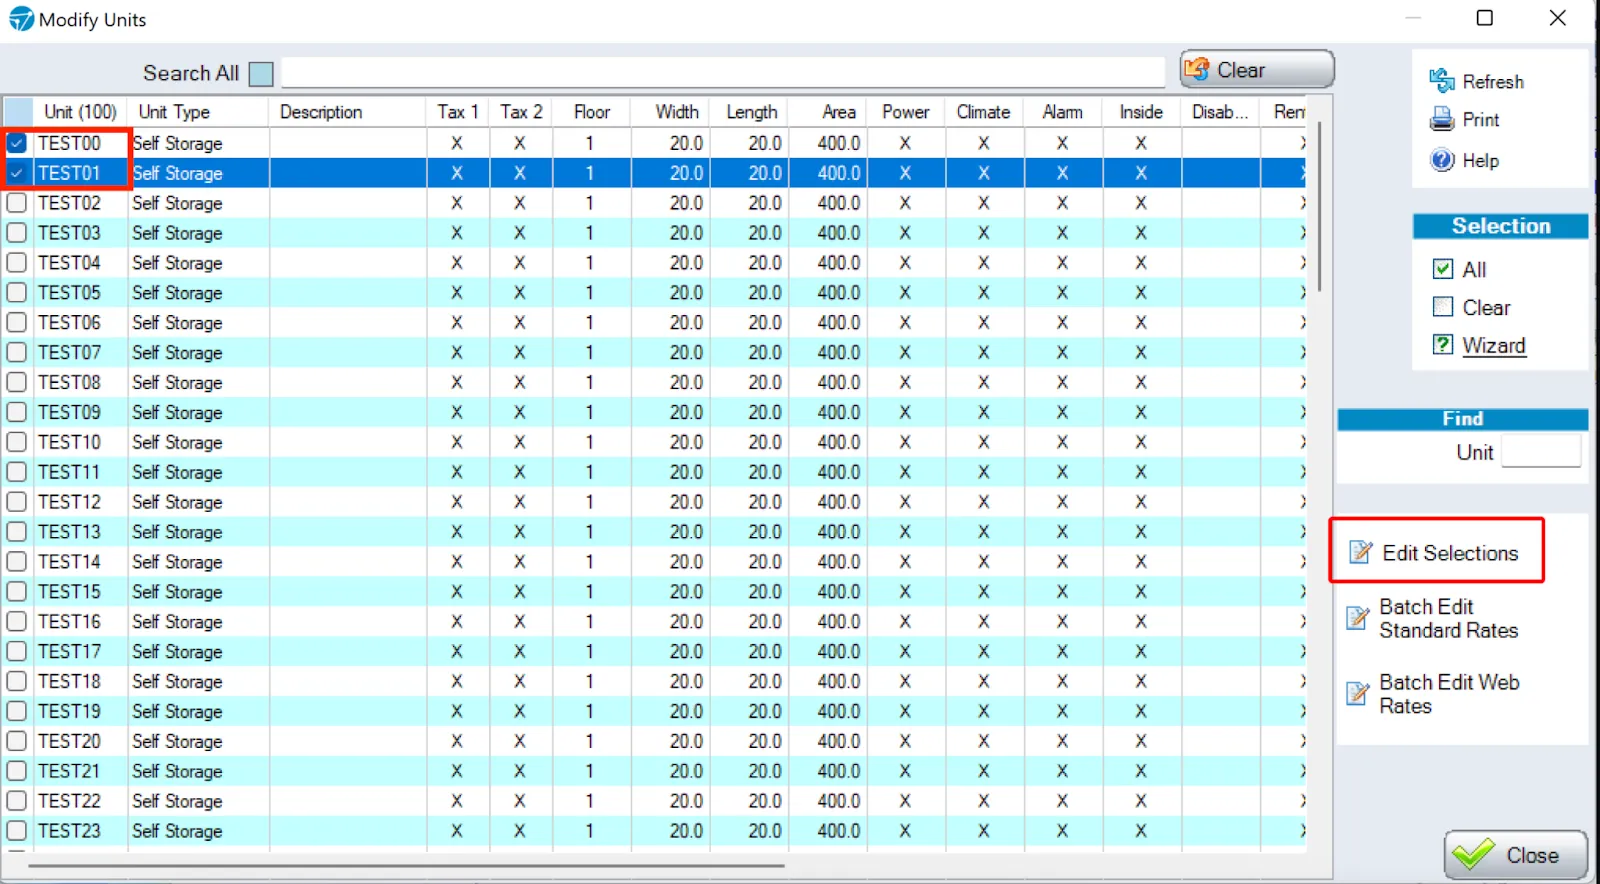Open Help via question mark icon
Viewport: 1600px width, 884px height.
[1442, 160]
